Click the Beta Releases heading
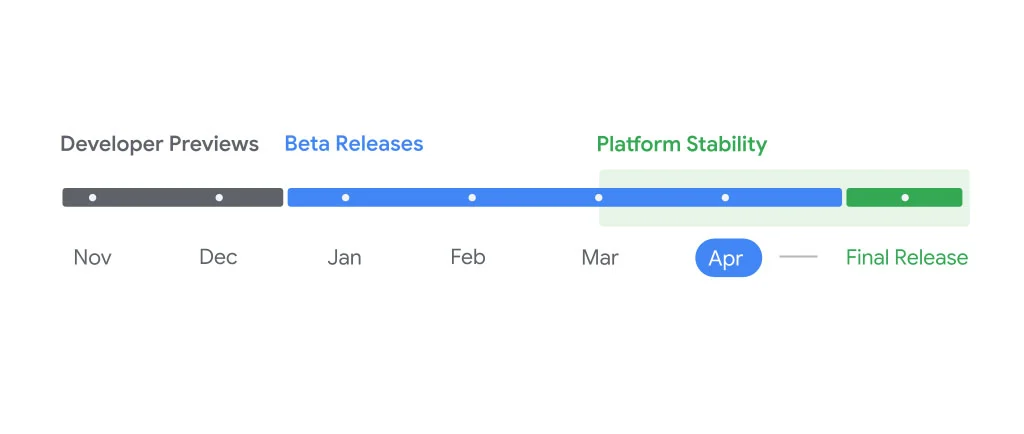The height and width of the screenshot is (434, 1024). [x=354, y=144]
